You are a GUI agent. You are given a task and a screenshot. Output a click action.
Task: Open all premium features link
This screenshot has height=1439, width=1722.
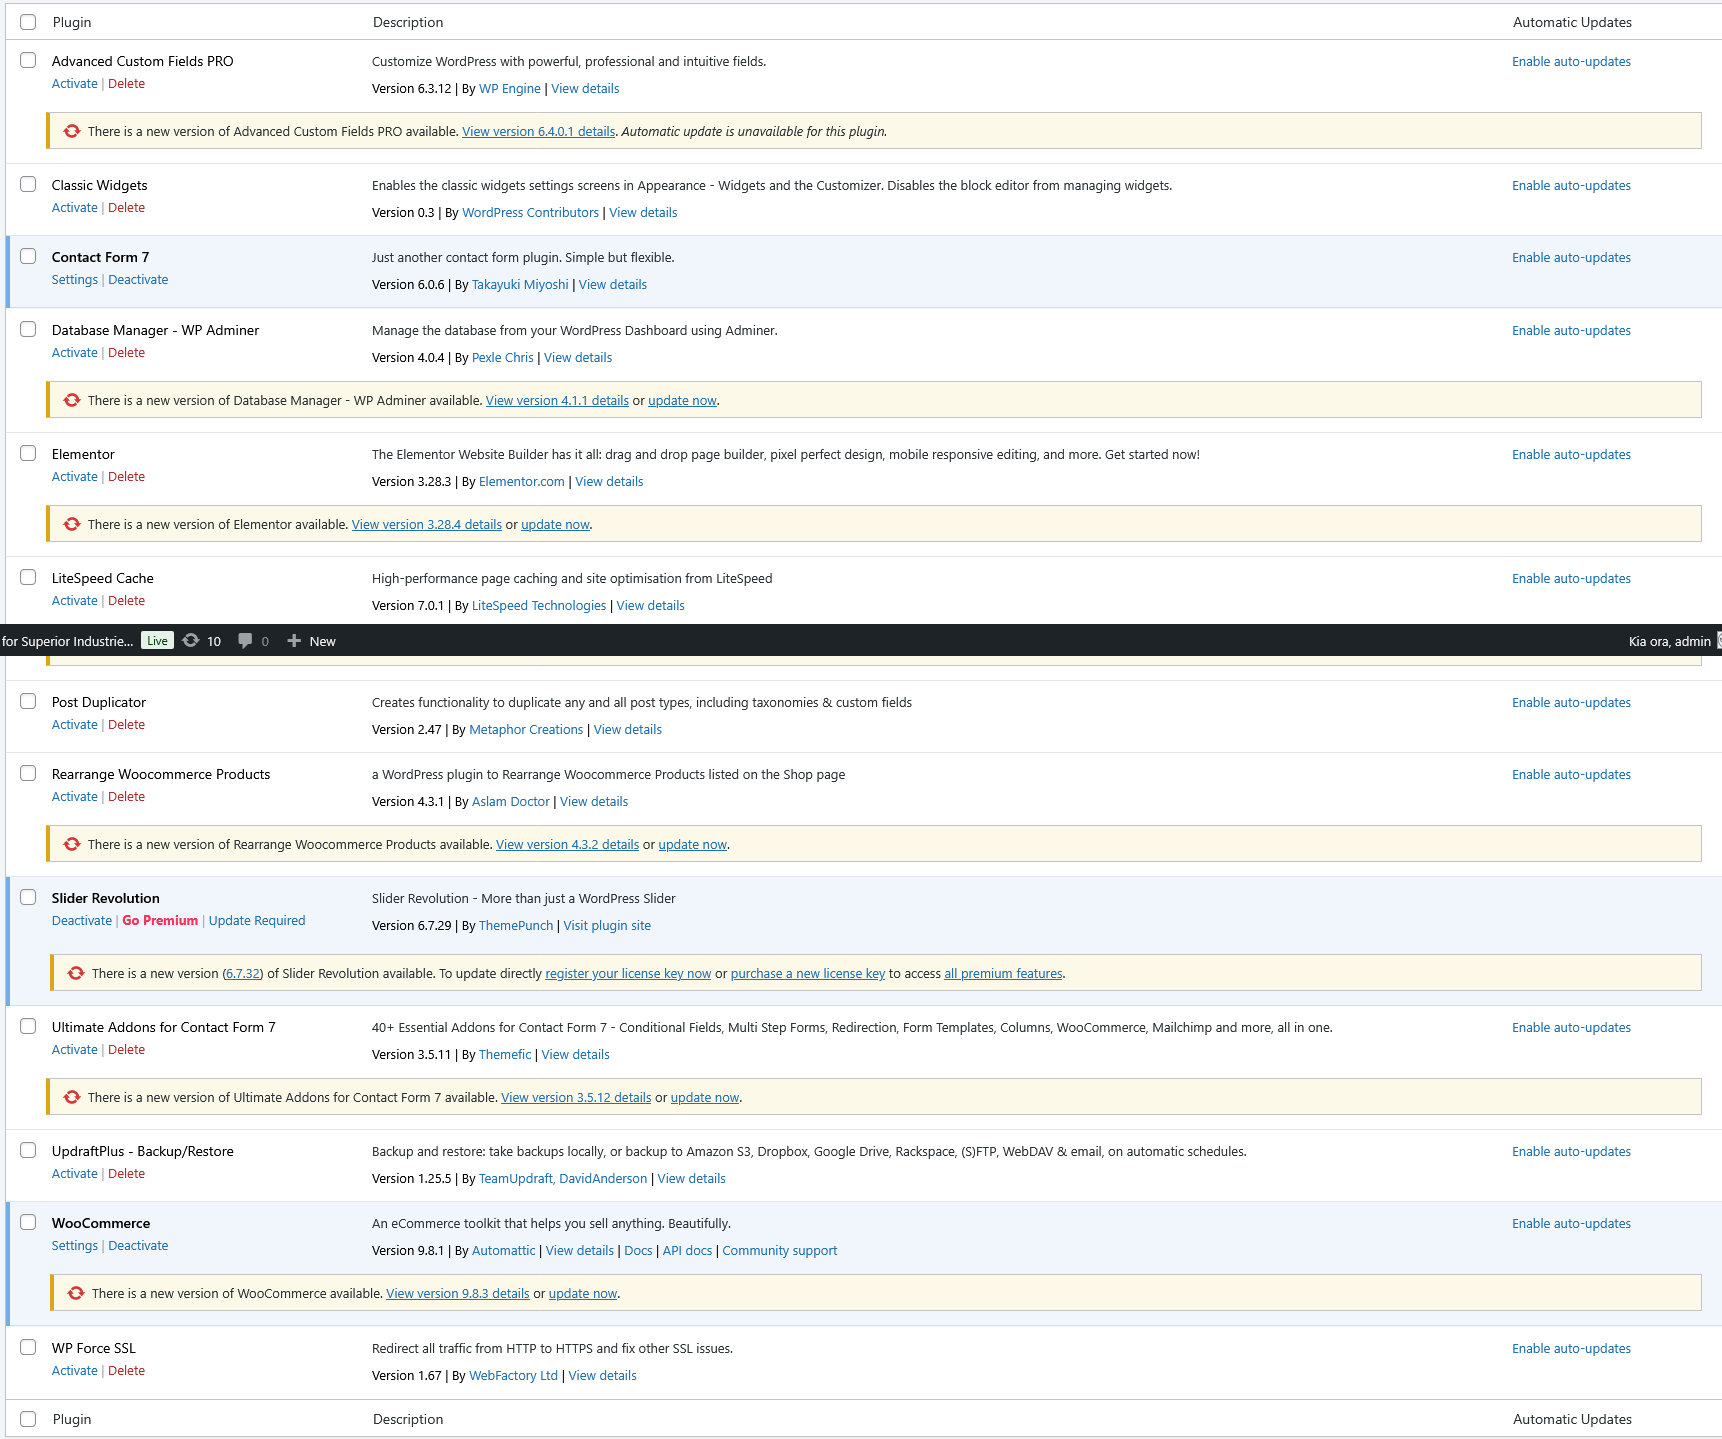pyautogui.click(x=1003, y=973)
